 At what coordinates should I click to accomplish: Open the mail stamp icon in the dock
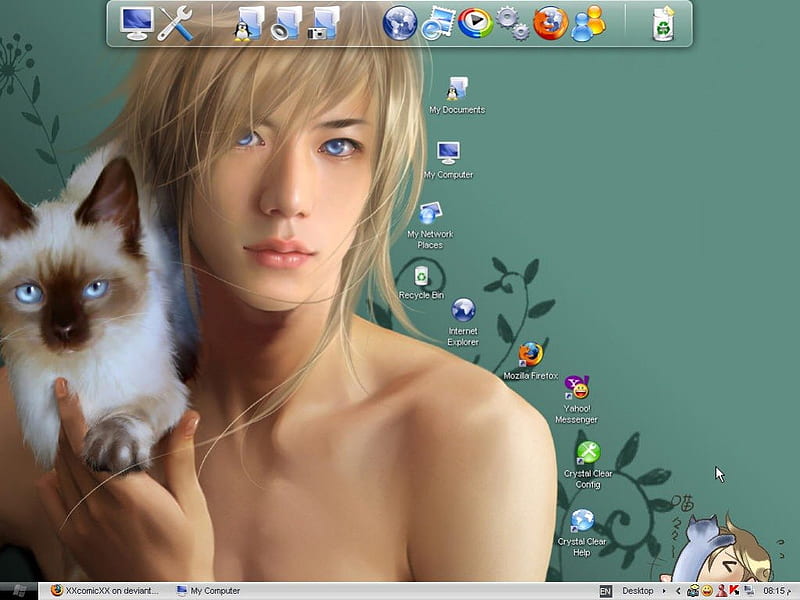[438, 23]
